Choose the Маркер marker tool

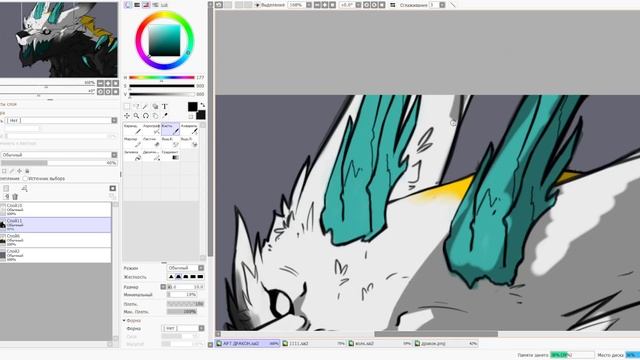click(133, 142)
